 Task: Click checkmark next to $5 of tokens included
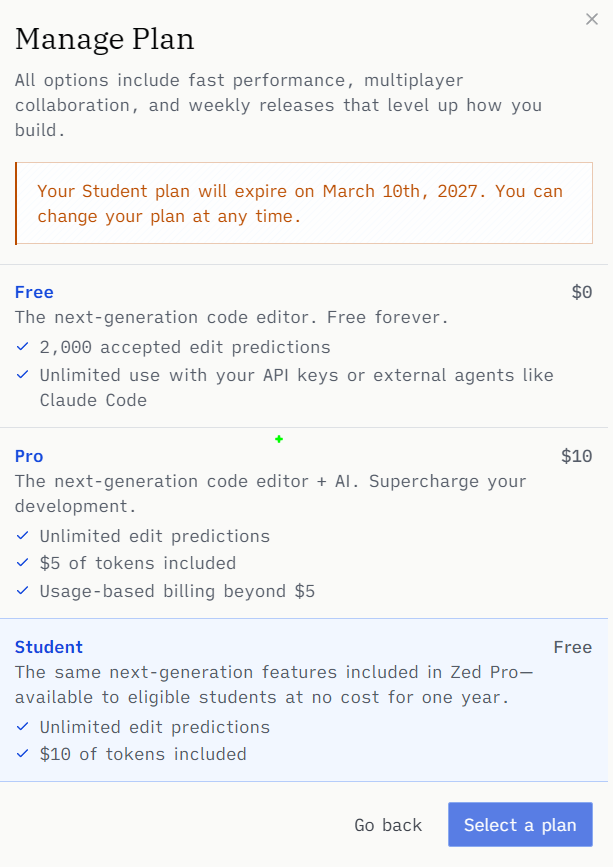22,562
